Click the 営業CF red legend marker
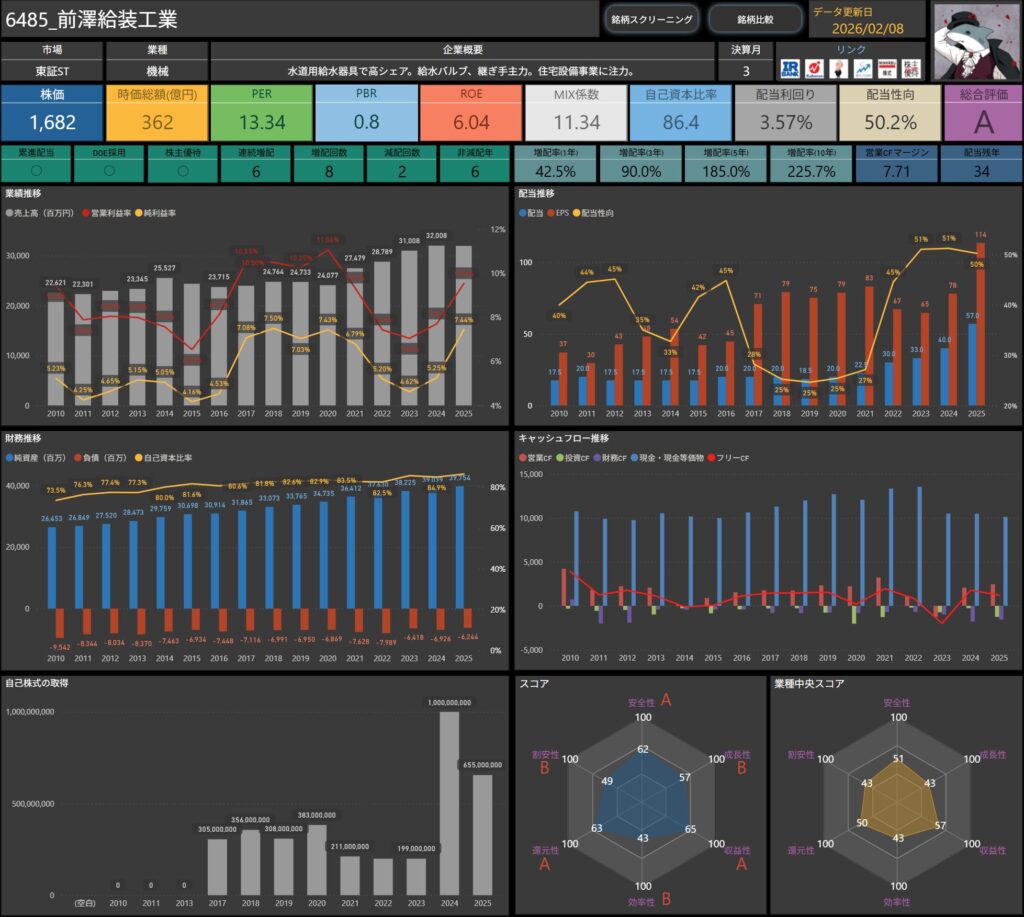Viewport: 1024px width, 917px height. (521, 457)
